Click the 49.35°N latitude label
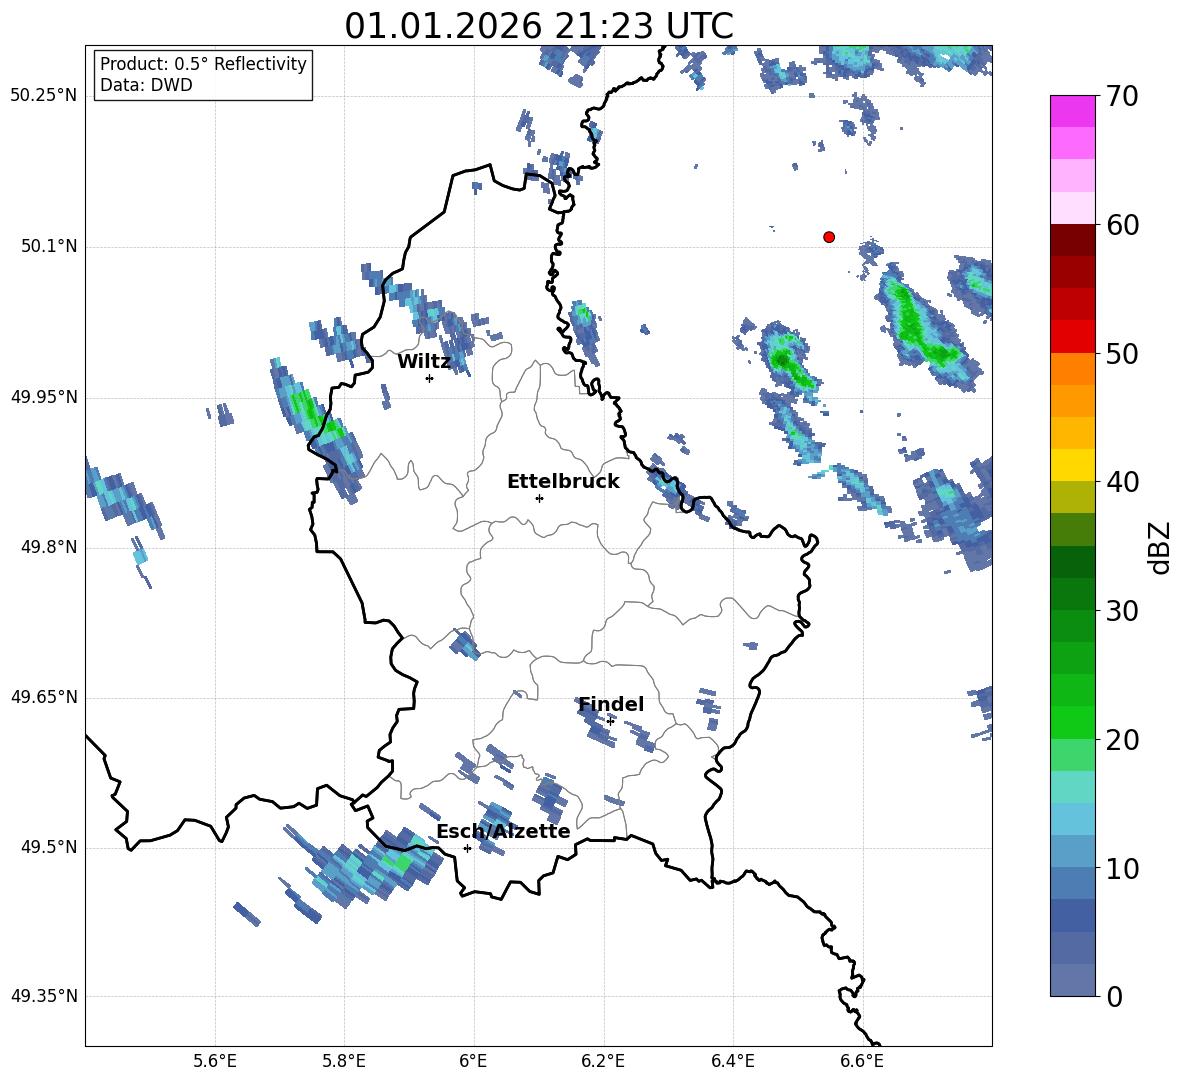Image resolution: width=1184 pixels, height=1081 pixels. point(44,996)
